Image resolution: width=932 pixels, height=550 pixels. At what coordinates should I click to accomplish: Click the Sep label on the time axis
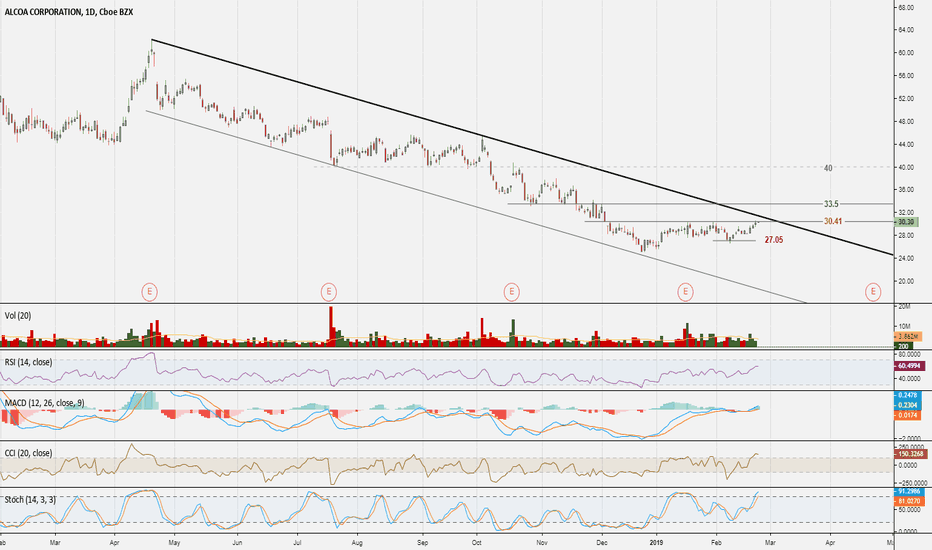(422, 542)
